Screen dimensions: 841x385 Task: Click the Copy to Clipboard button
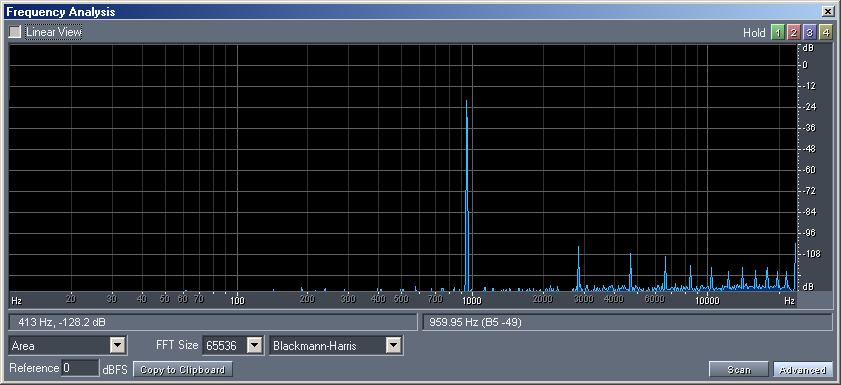[x=183, y=369]
